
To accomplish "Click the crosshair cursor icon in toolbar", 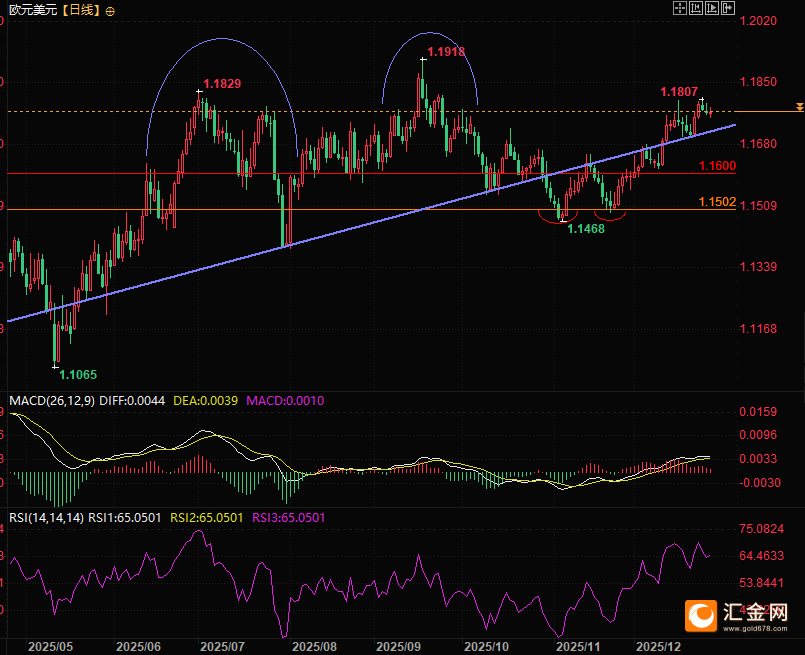I will click(679, 8).
